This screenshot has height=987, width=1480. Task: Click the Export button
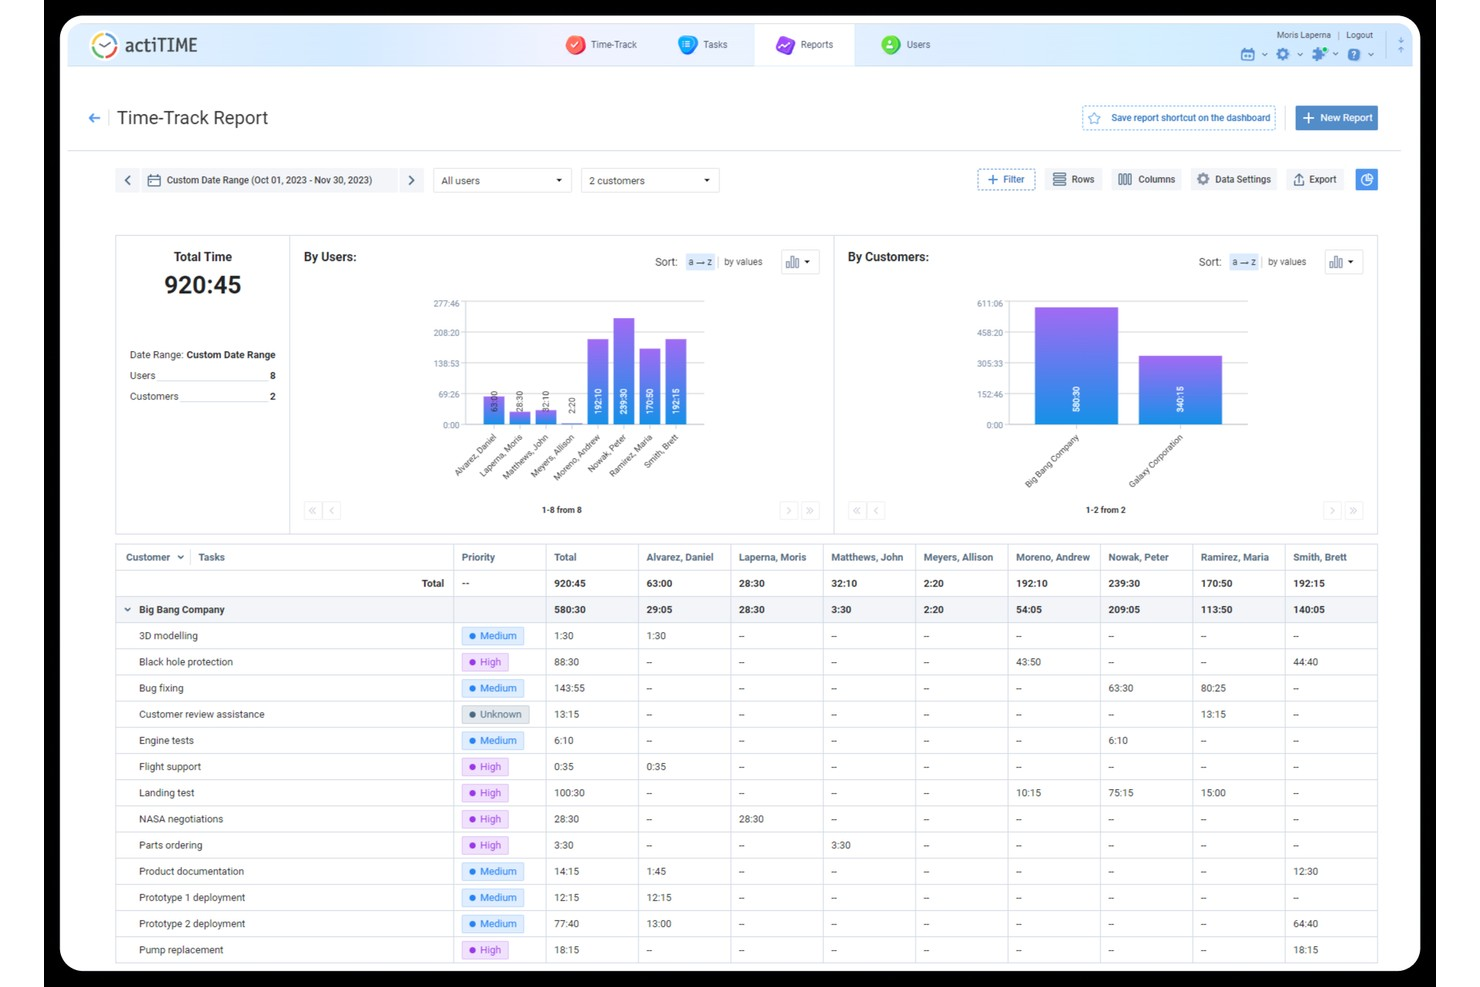point(1315,180)
